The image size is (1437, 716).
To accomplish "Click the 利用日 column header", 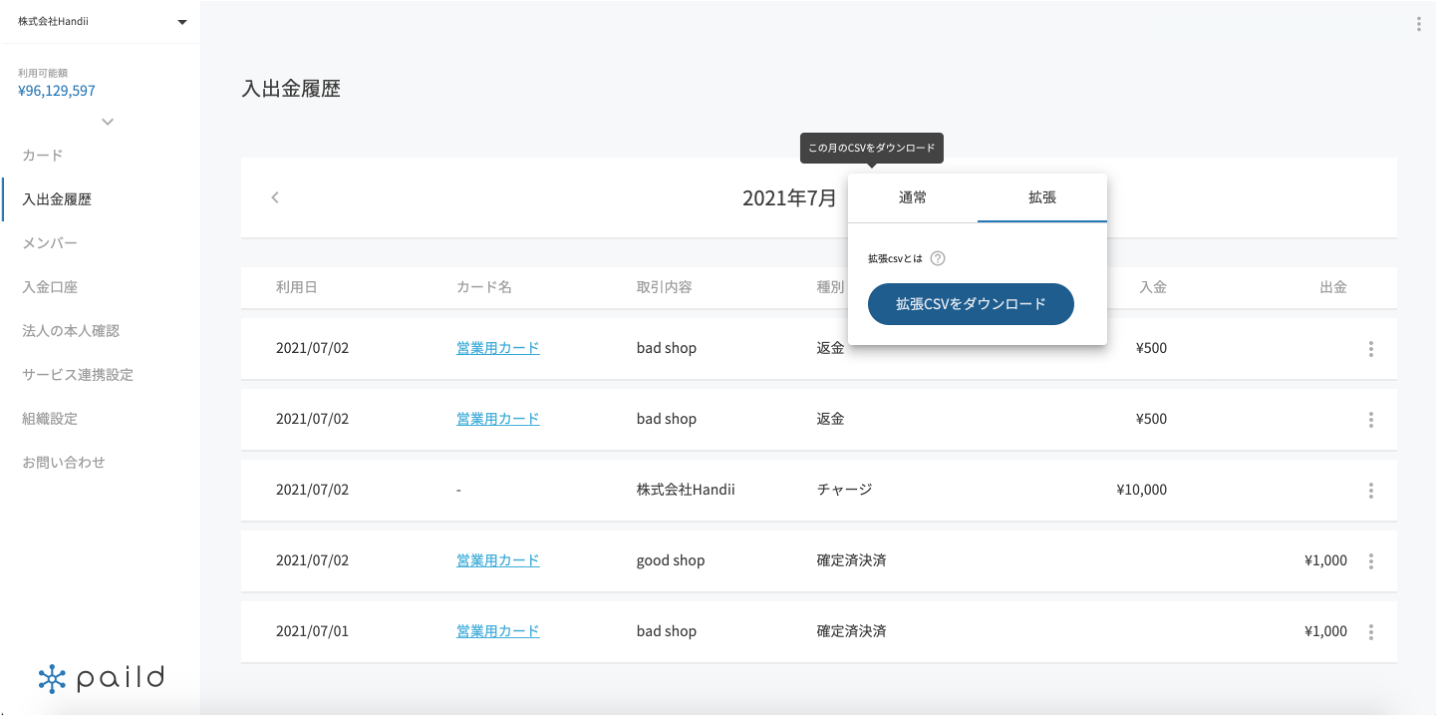I will (x=297, y=287).
